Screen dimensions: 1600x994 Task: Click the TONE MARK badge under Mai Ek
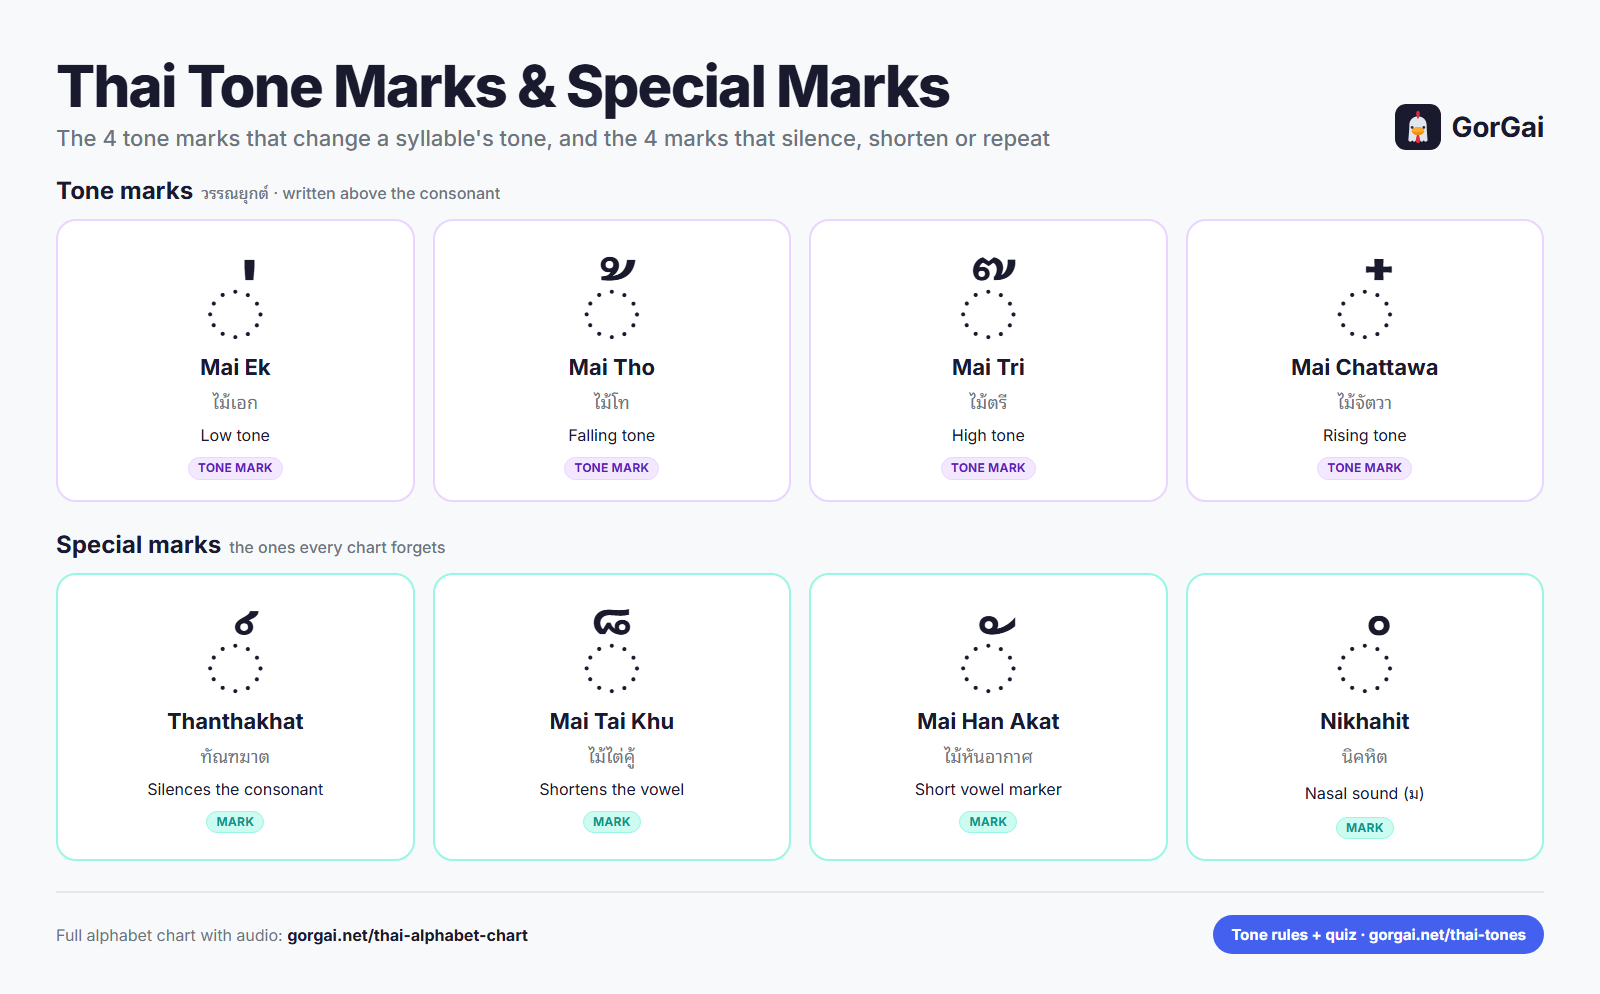pos(235,468)
